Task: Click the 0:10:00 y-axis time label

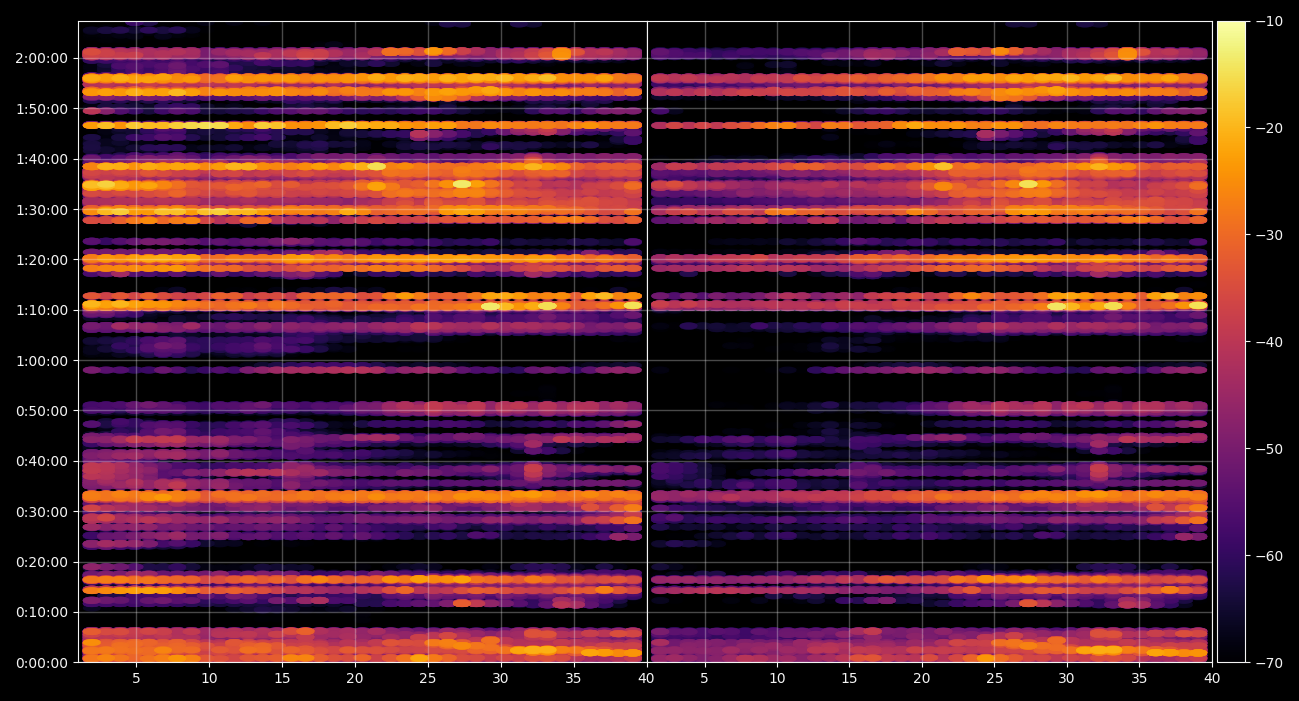Action: click(x=41, y=612)
